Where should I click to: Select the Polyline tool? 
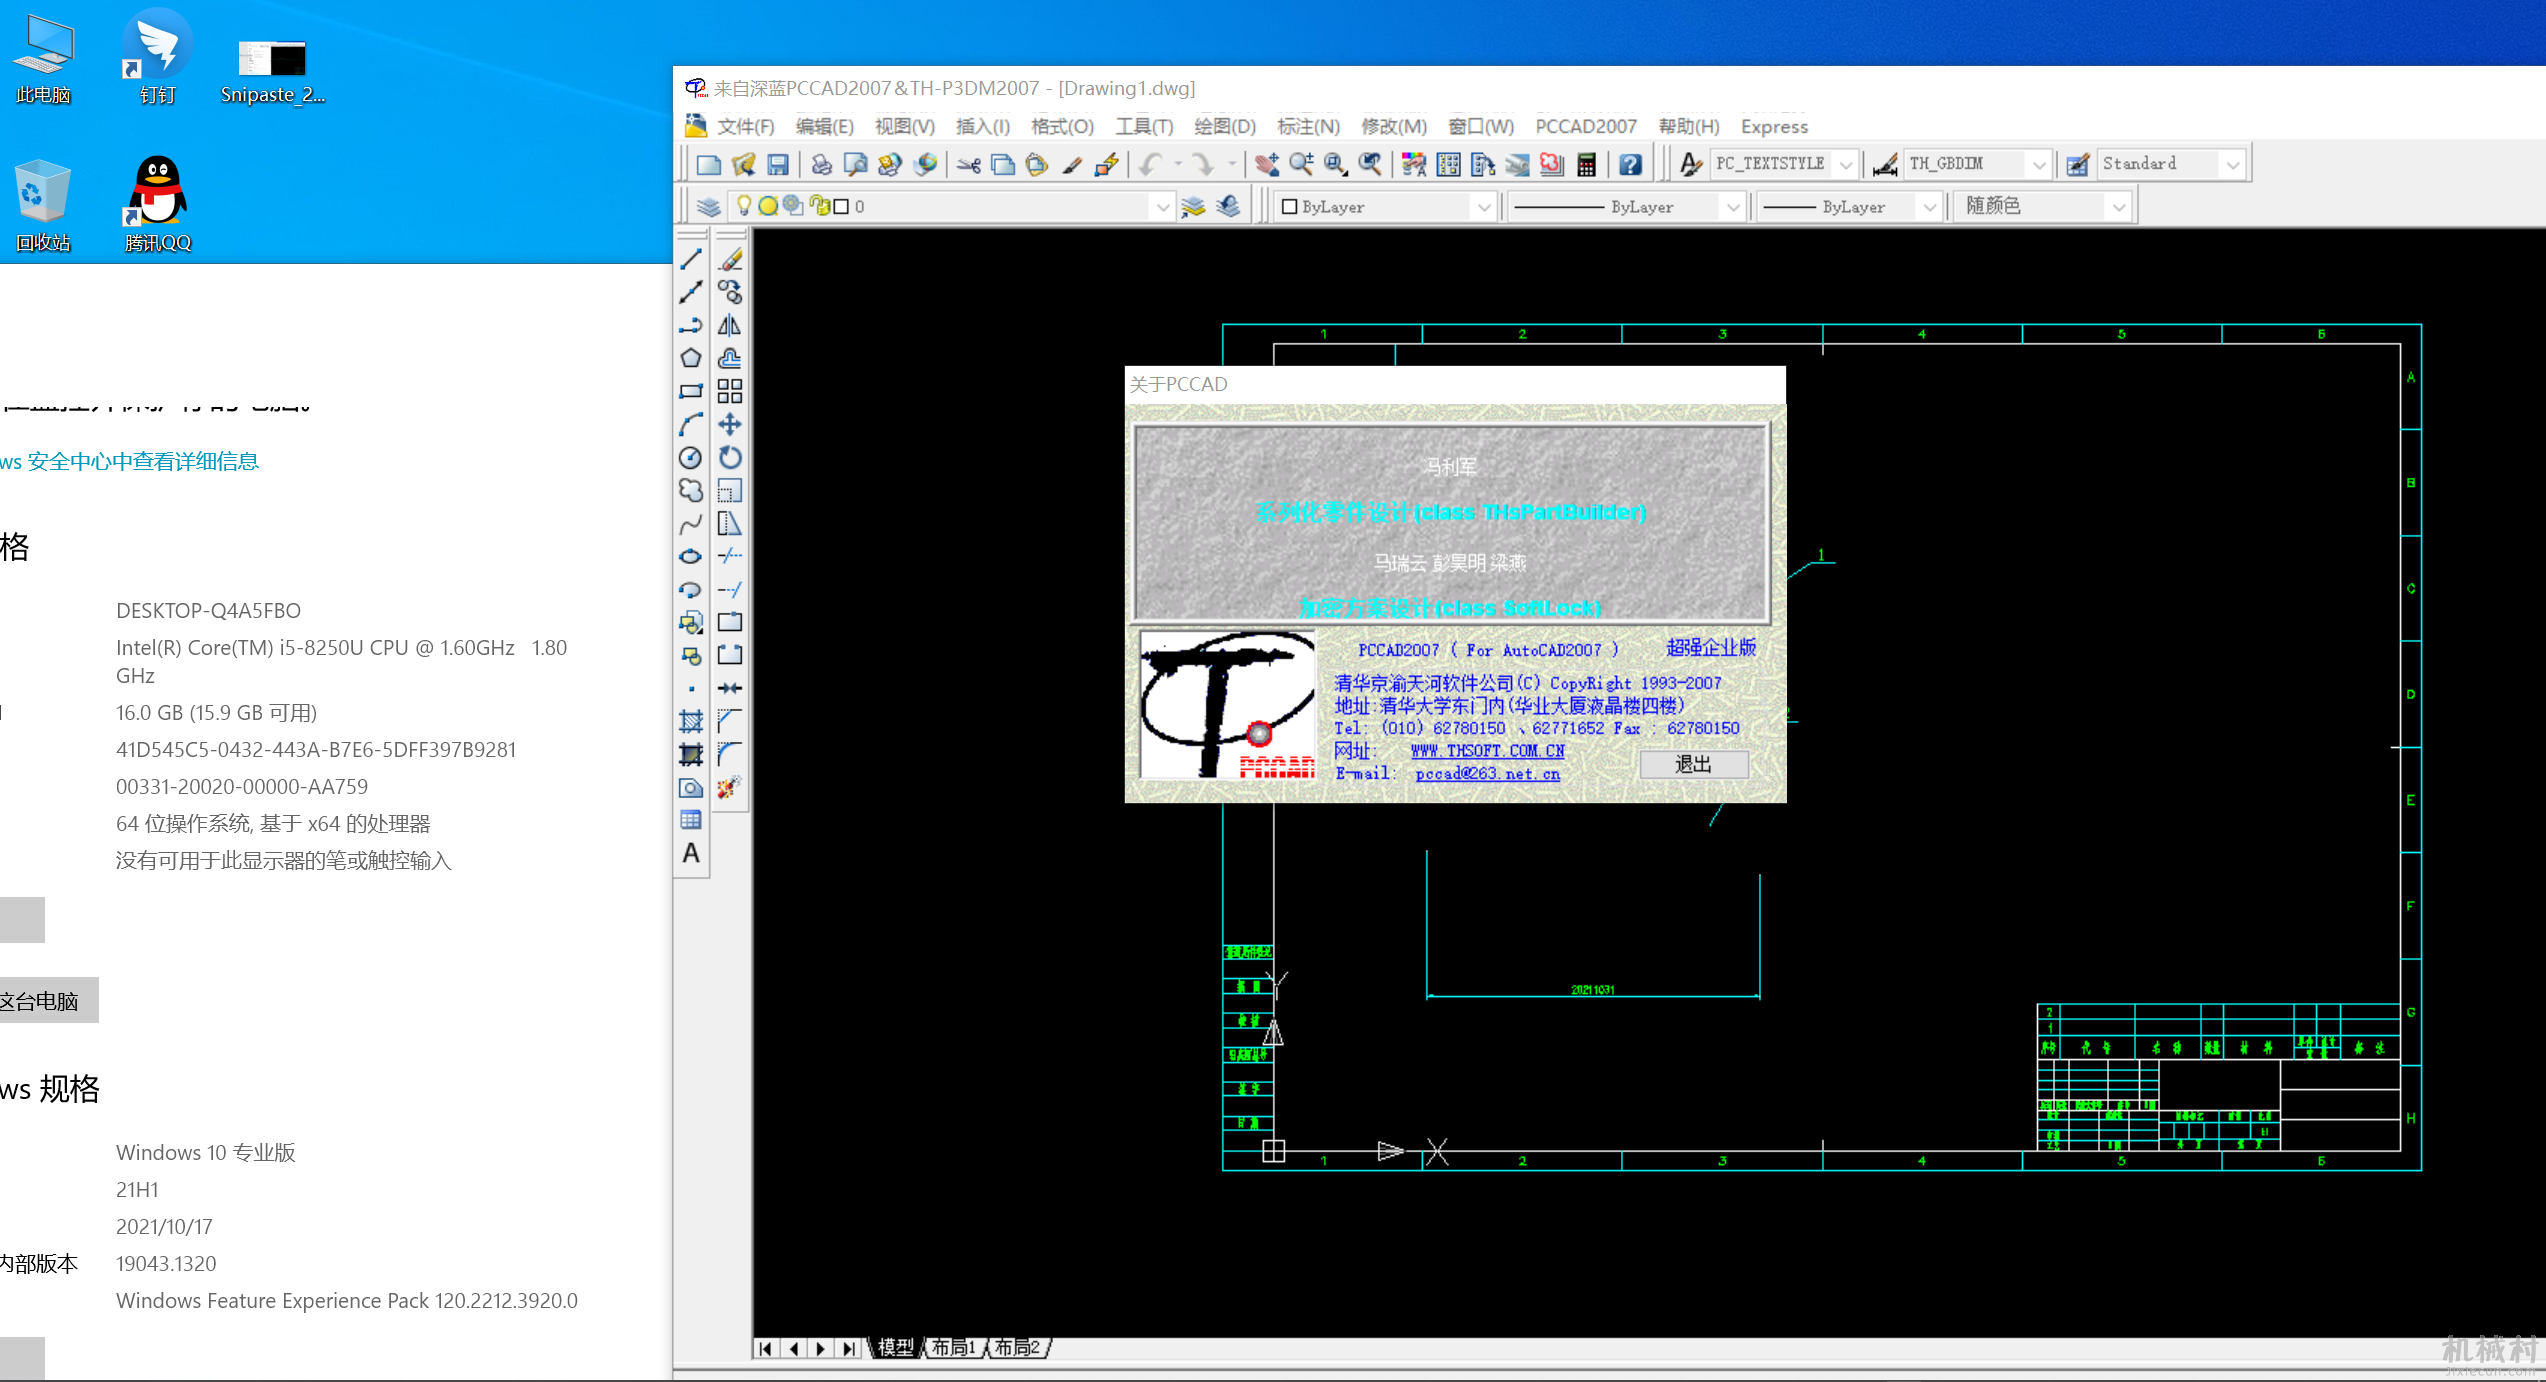691,325
